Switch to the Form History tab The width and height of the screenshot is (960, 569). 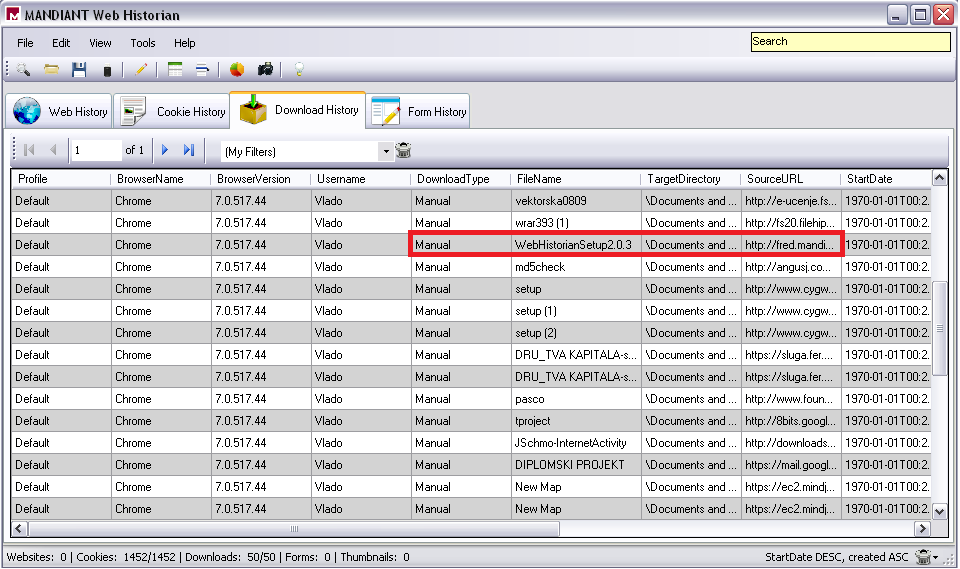point(418,112)
